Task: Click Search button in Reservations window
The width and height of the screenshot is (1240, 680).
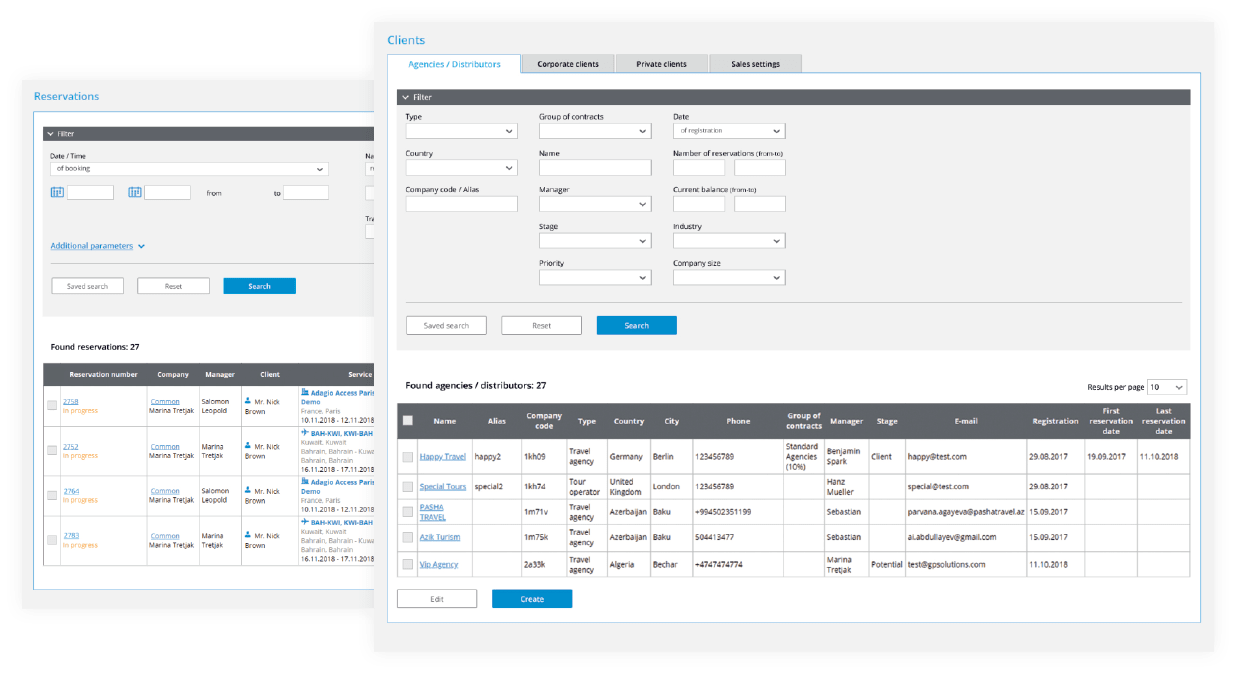Action: pyautogui.click(x=259, y=286)
